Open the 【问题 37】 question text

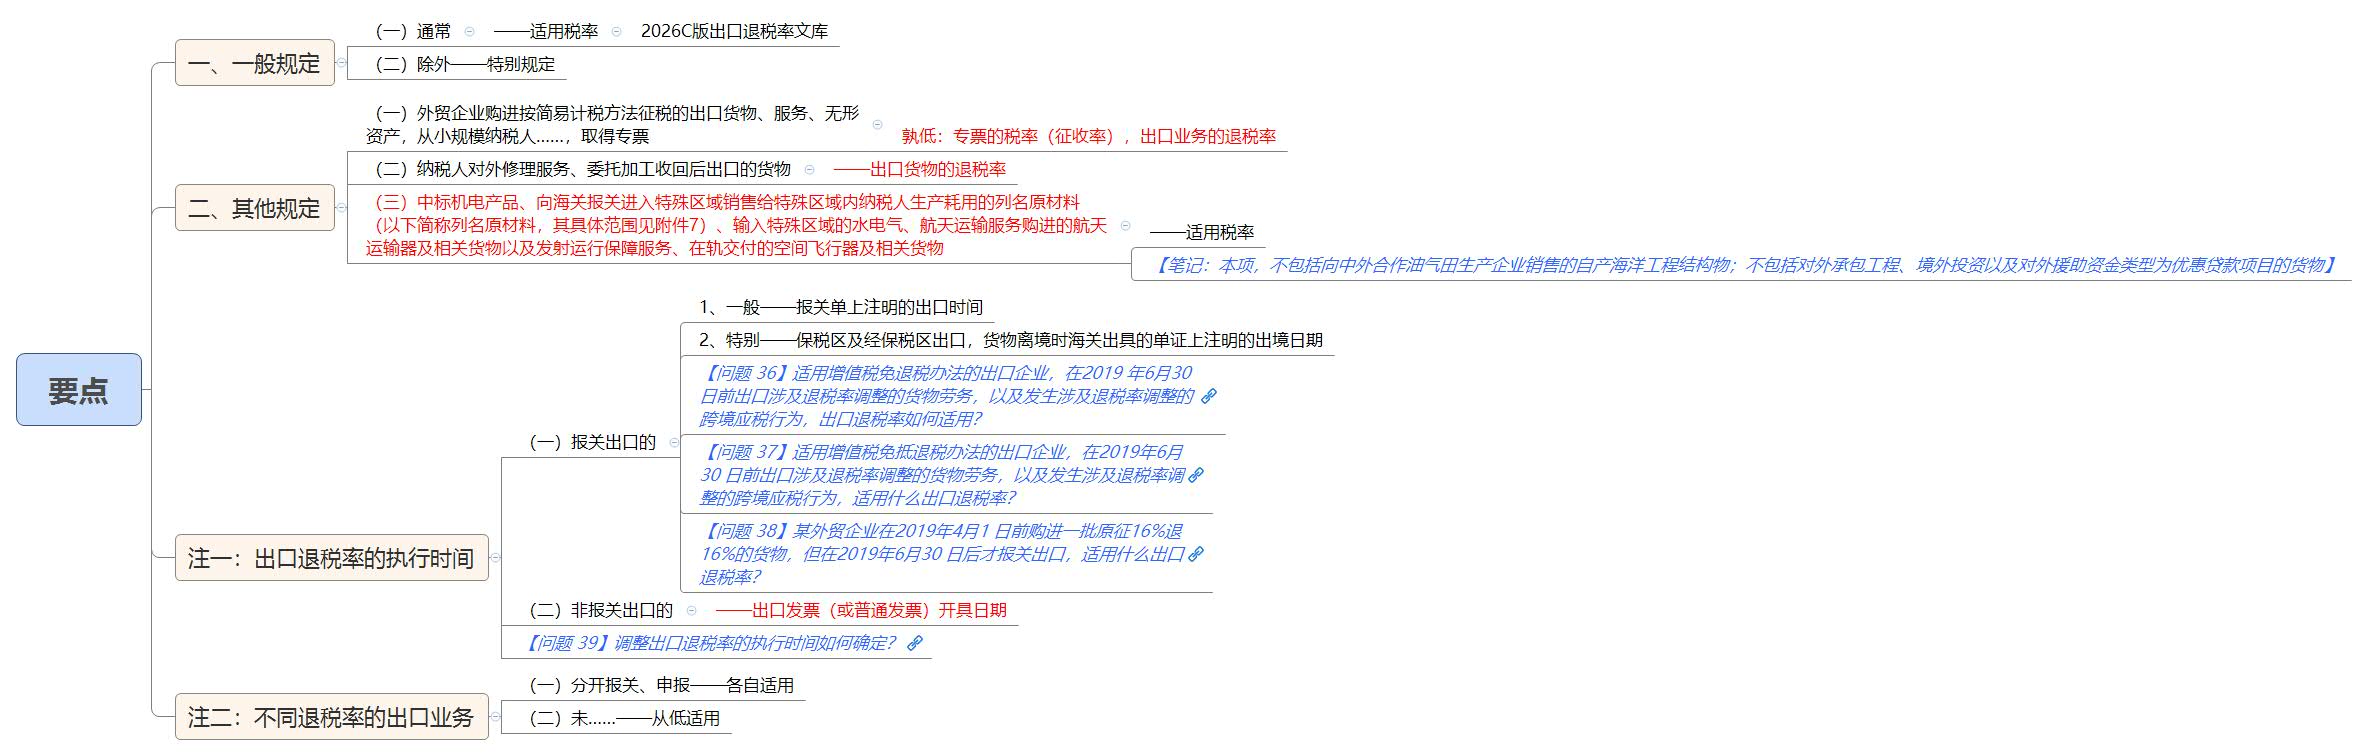pyautogui.click(x=942, y=475)
